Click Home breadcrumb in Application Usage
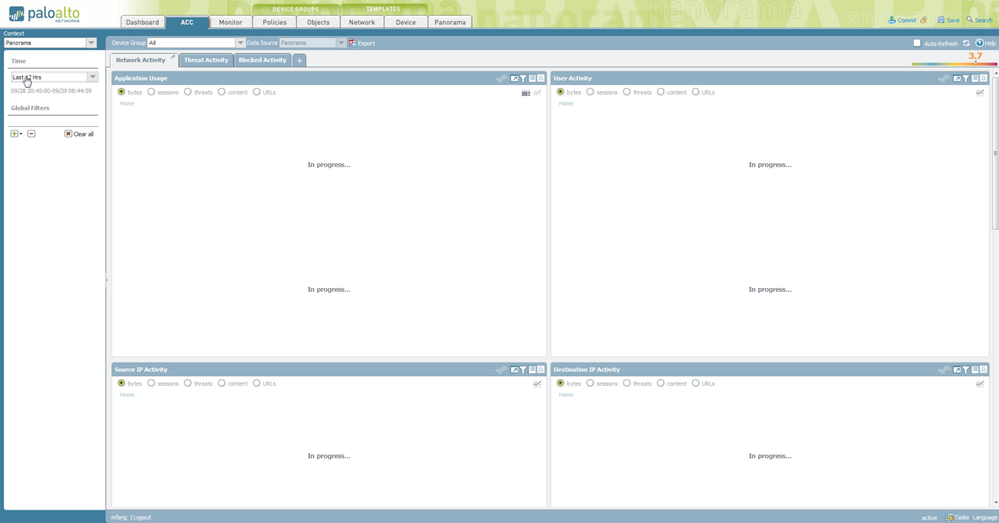 (127, 103)
